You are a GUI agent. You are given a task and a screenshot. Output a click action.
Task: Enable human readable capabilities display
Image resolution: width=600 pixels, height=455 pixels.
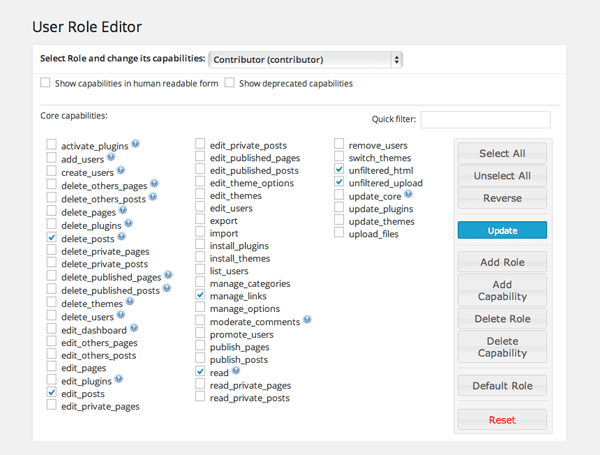[45, 83]
